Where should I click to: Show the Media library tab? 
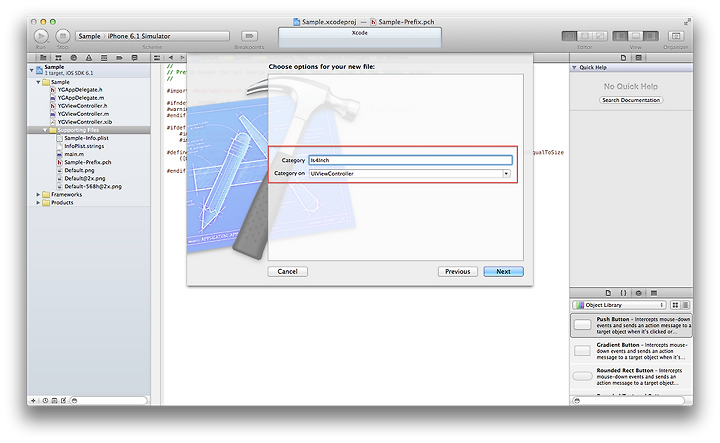click(654, 293)
